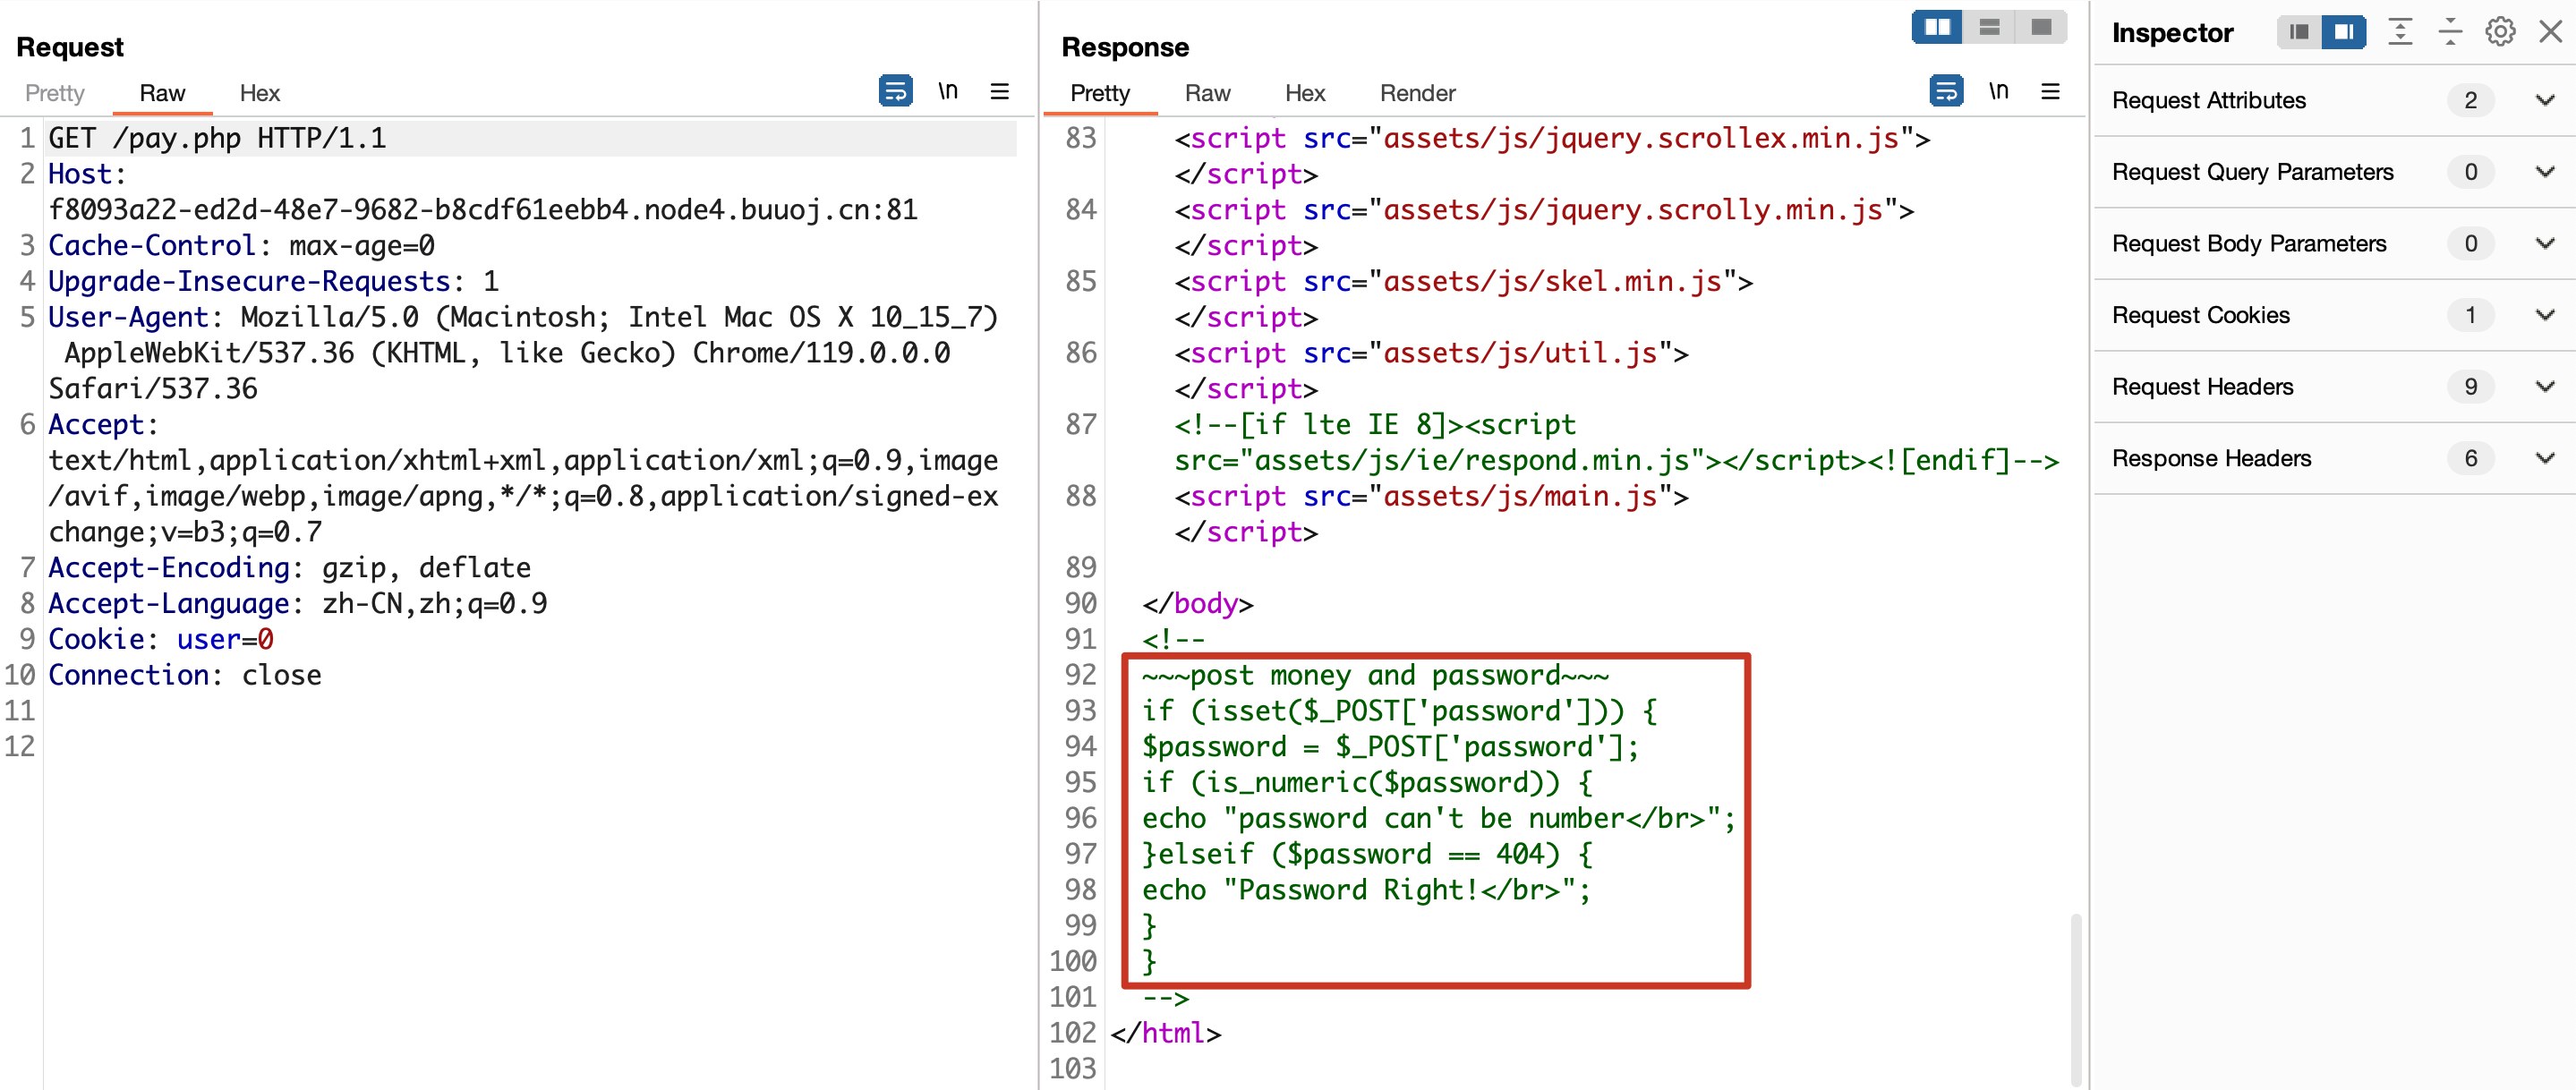Click the assets/js/main.js script line
The width and height of the screenshot is (2576, 1090).
click(x=1431, y=496)
